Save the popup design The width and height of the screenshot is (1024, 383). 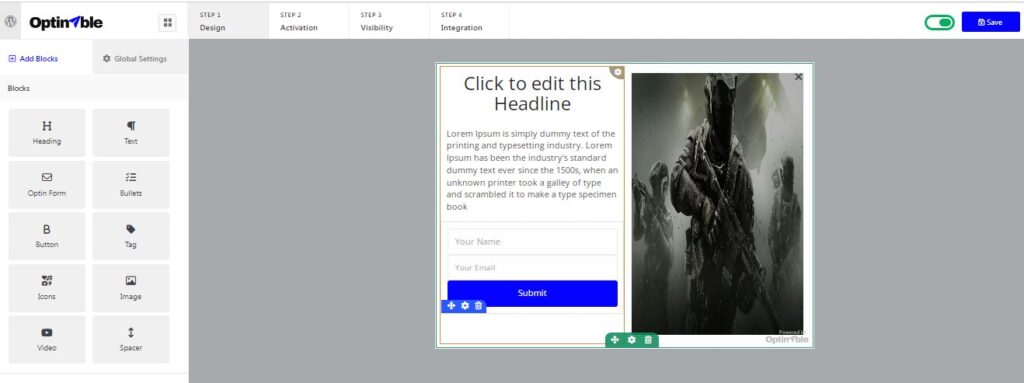coord(990,22)
